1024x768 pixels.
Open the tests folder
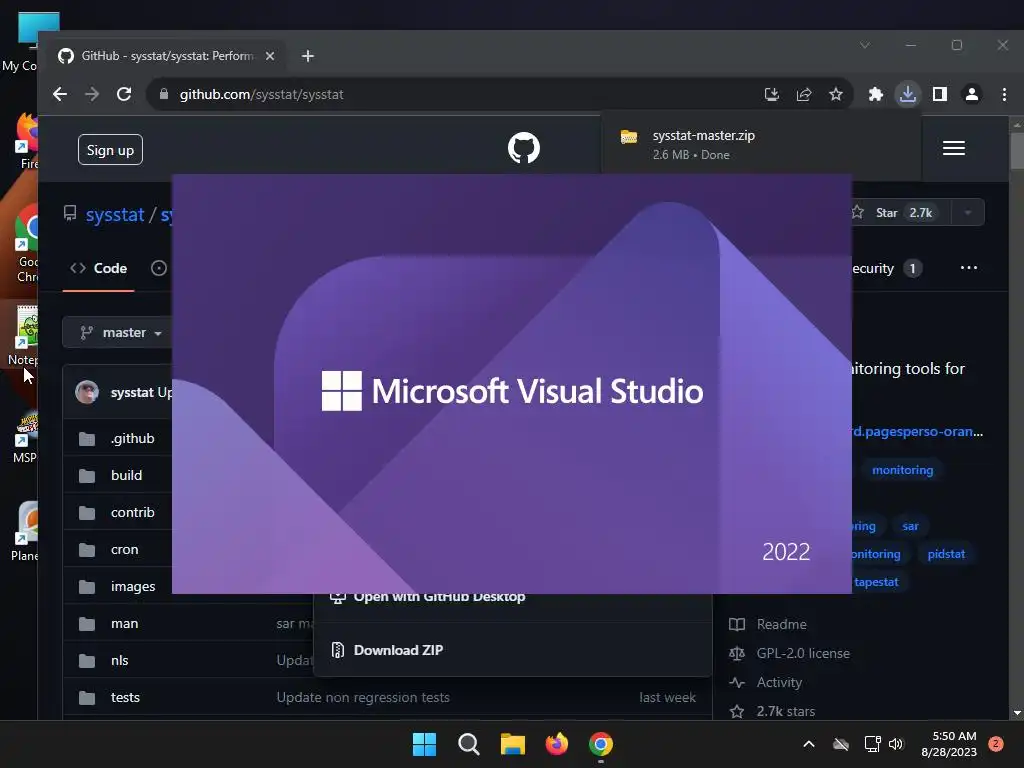[125, 697]
